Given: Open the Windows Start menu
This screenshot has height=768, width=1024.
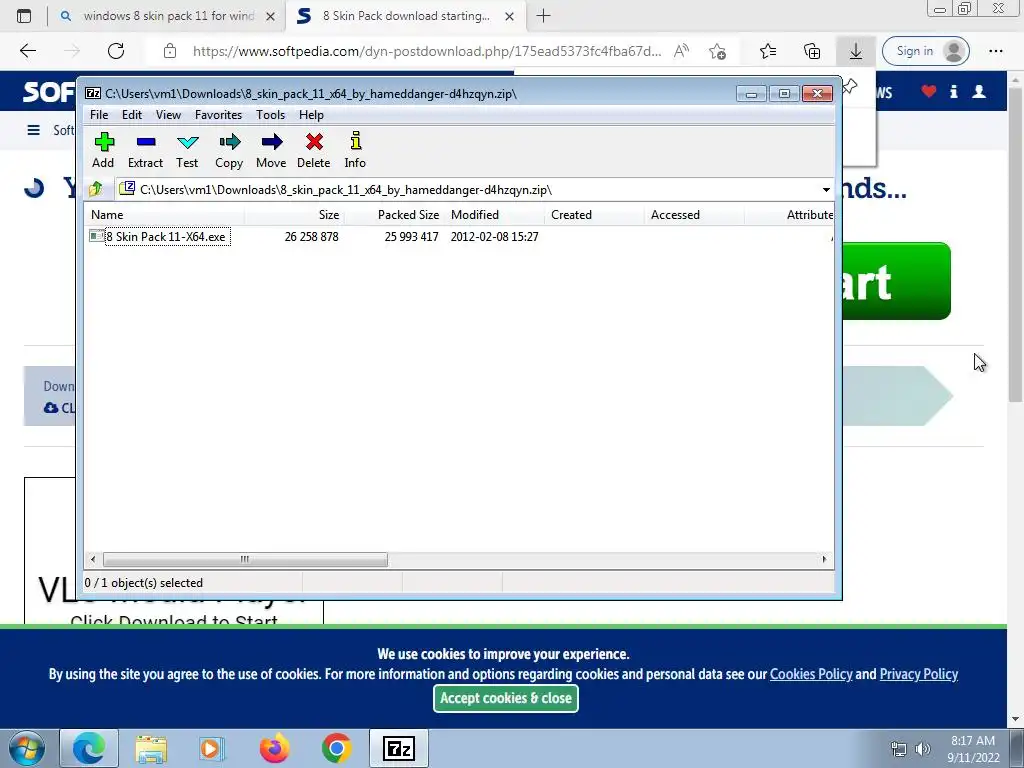Looking at the screenshot, I should point(27,748).
